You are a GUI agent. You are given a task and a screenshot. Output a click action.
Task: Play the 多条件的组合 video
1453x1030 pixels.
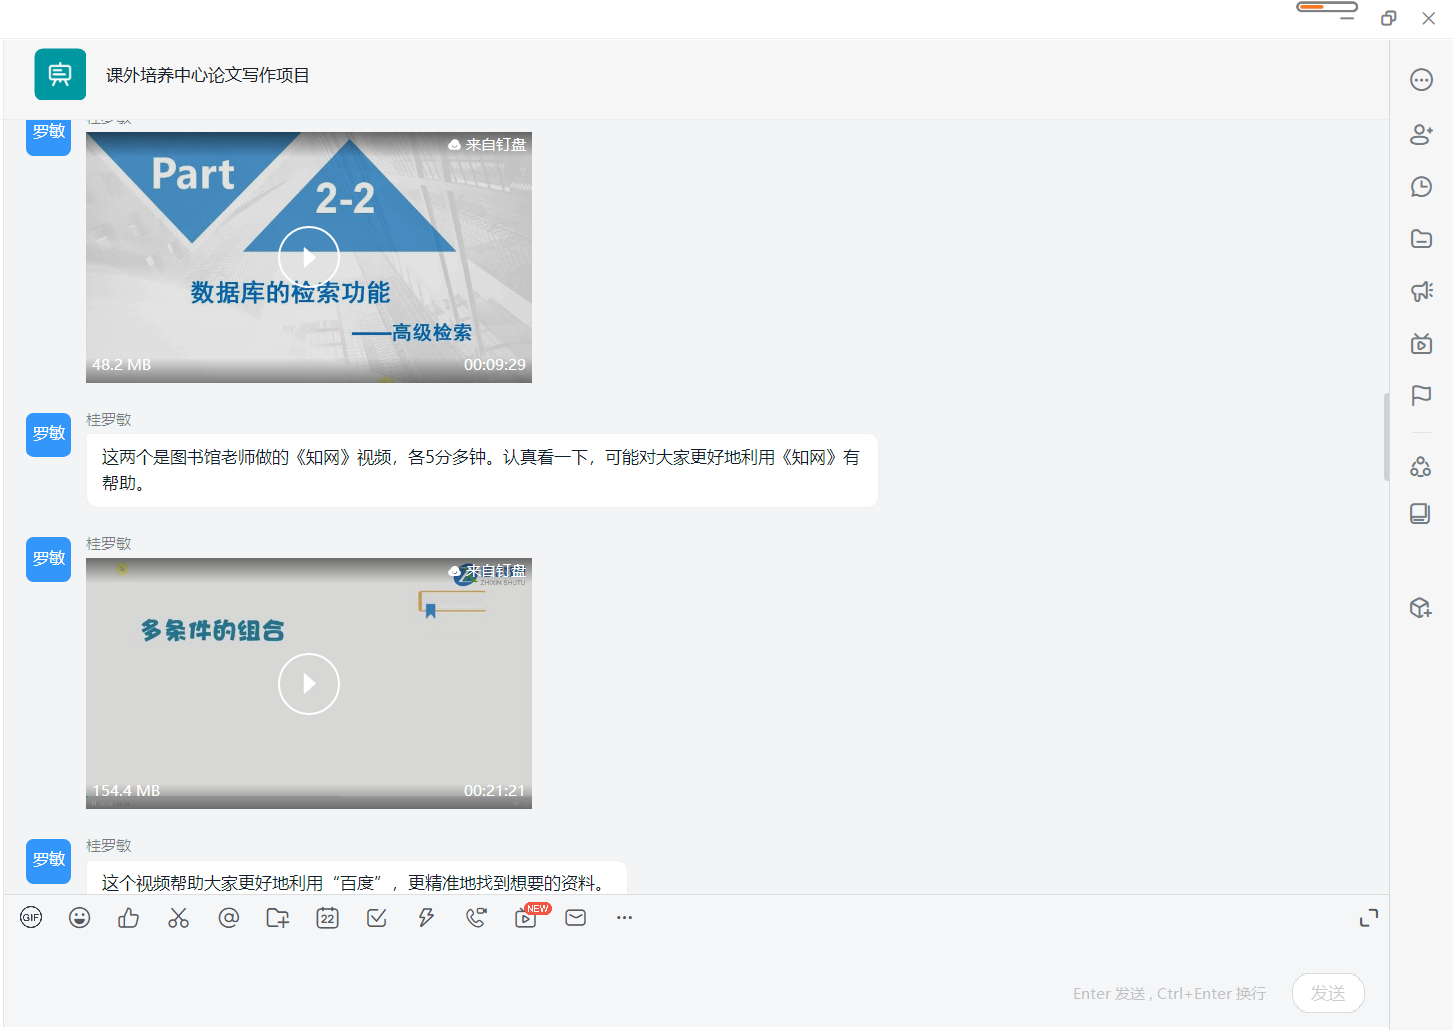309,684
